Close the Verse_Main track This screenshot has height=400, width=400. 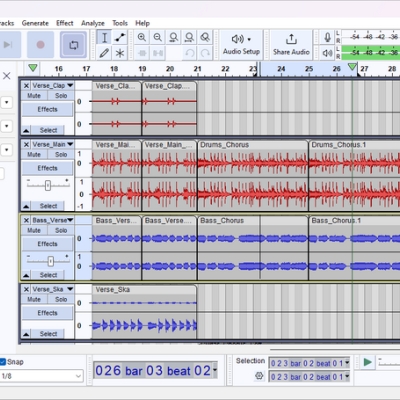click(26, 144)
